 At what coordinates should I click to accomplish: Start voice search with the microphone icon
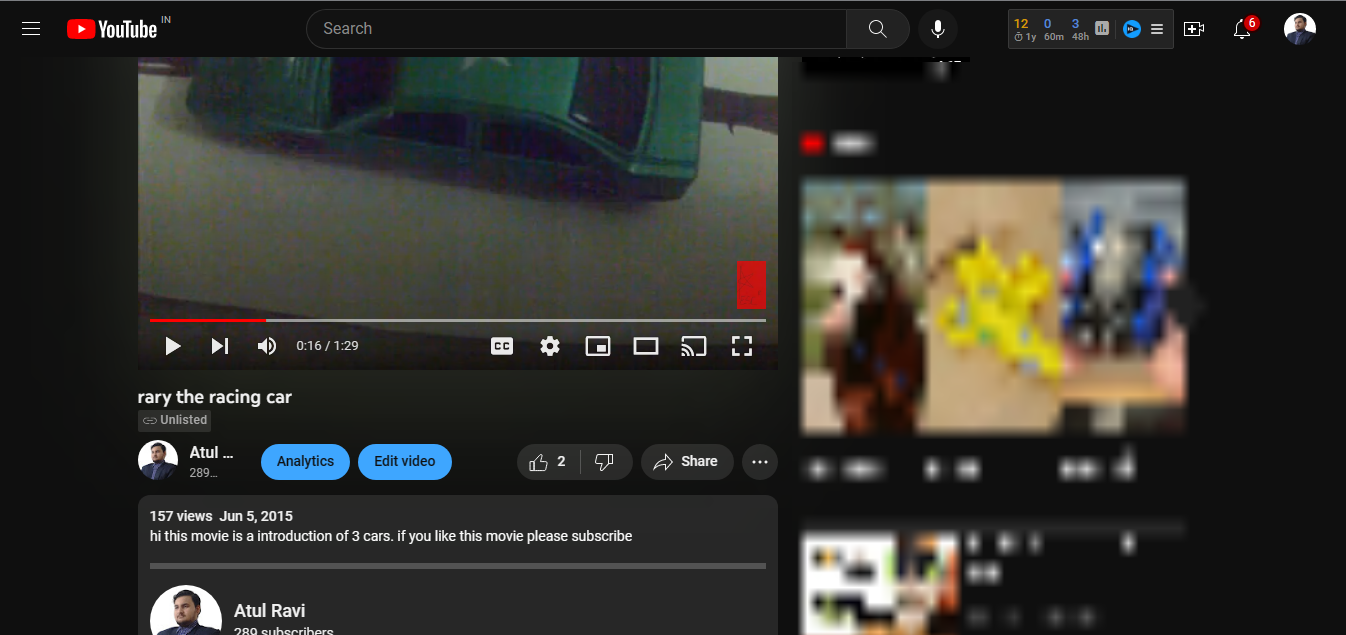tap(937, 29)
